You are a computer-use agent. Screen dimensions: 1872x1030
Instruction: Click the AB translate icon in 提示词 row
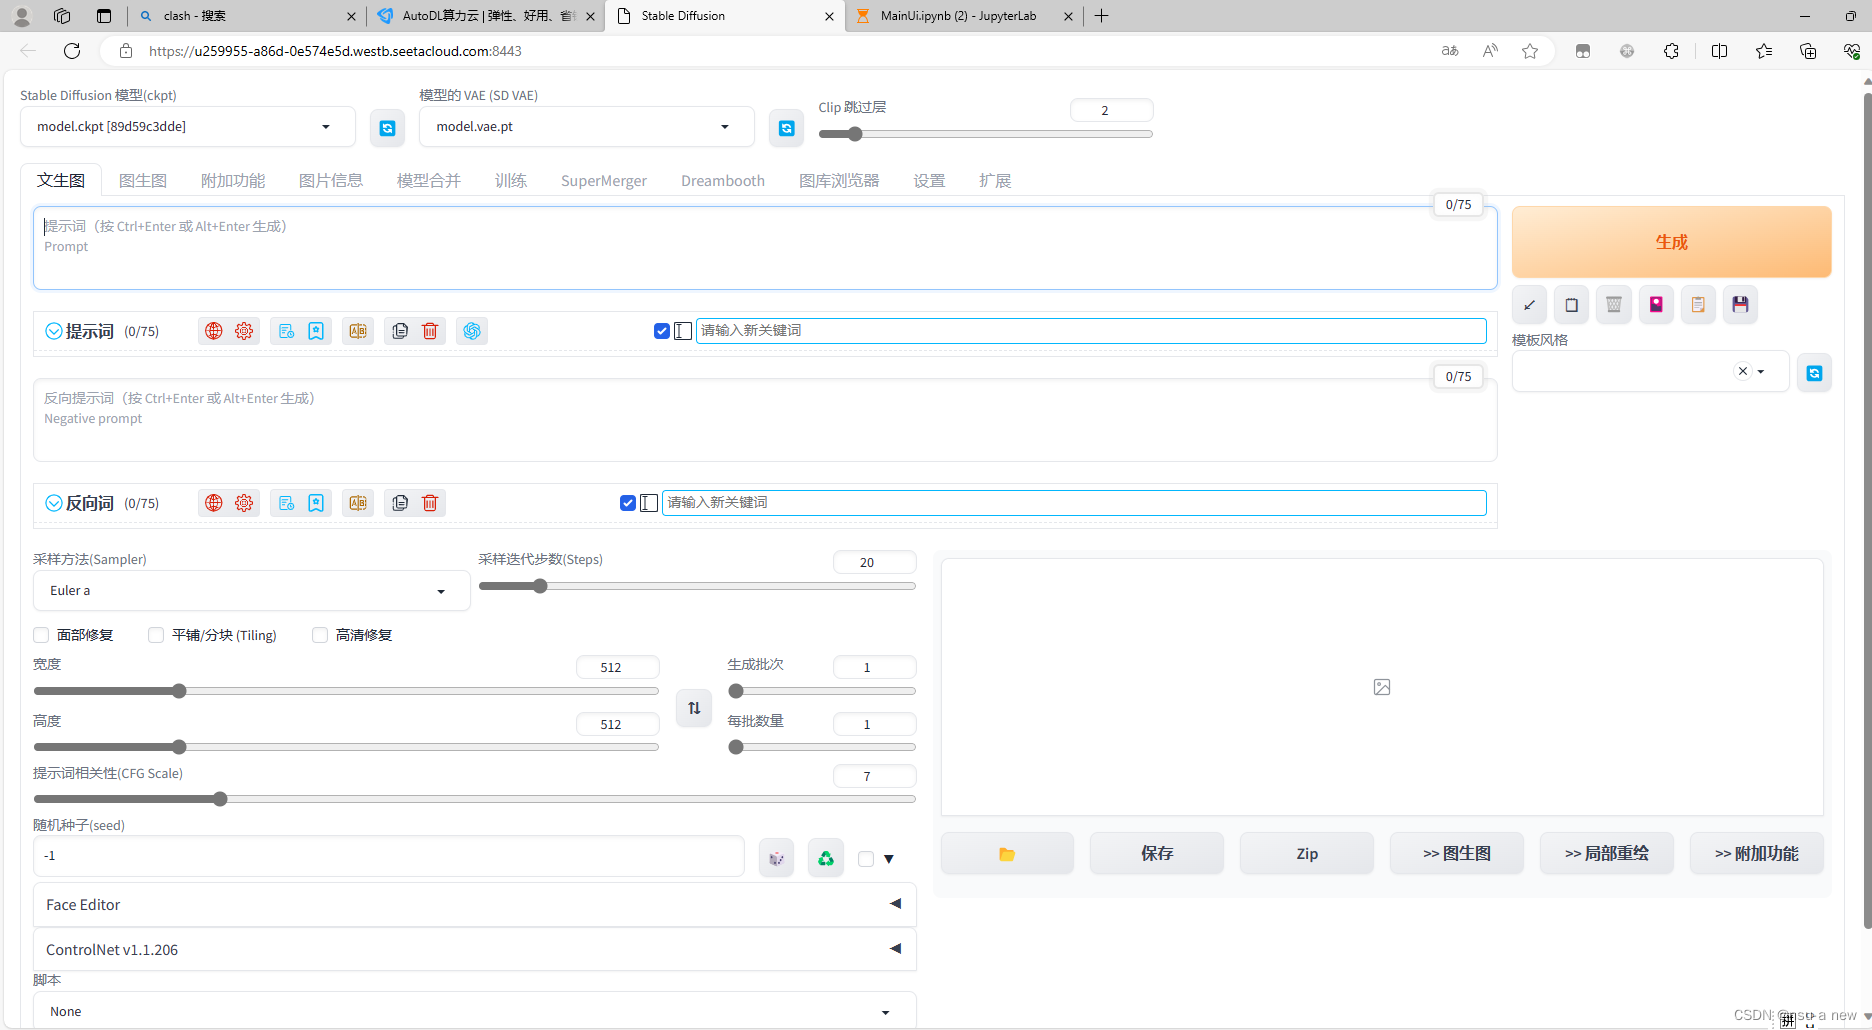358,331
